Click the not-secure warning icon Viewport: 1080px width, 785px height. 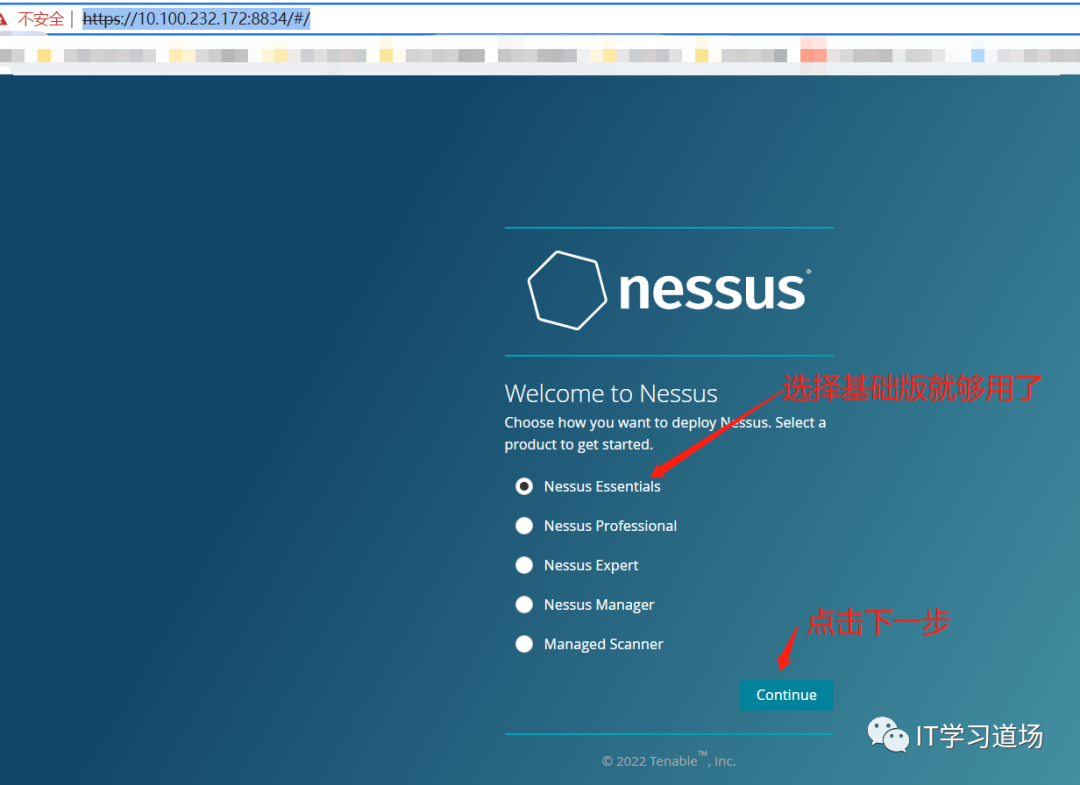(3, 19)
